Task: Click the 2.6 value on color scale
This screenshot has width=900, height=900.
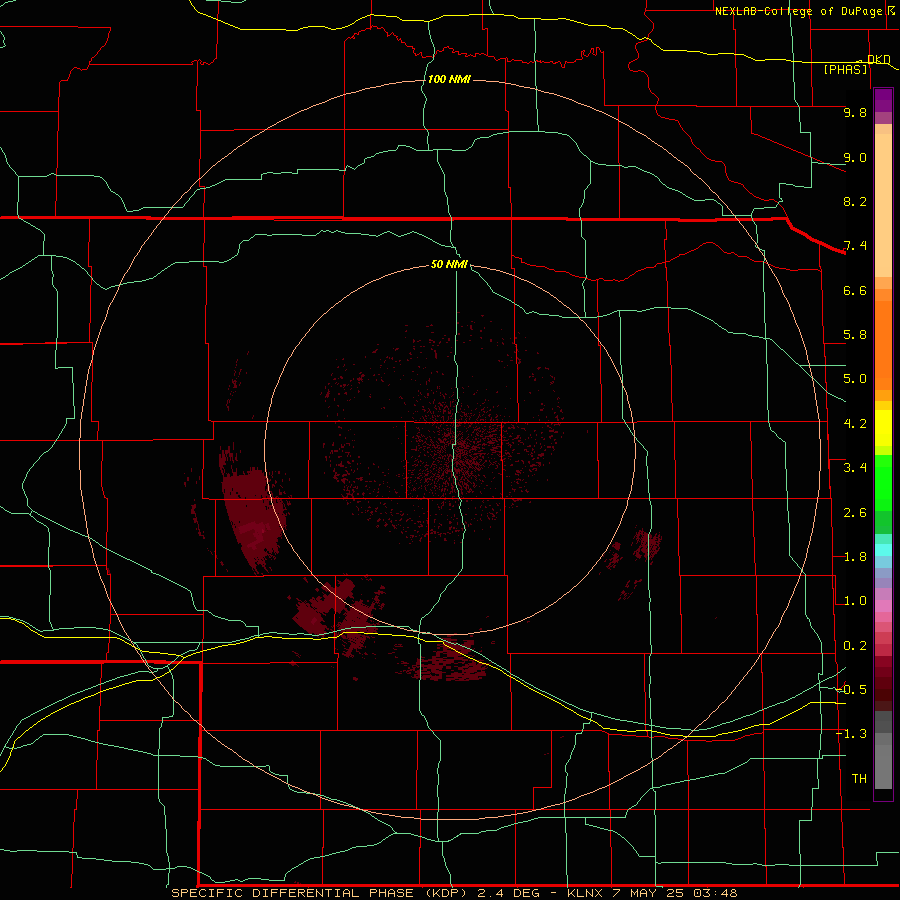Action: pyautogui.click(x=855, y=513)
